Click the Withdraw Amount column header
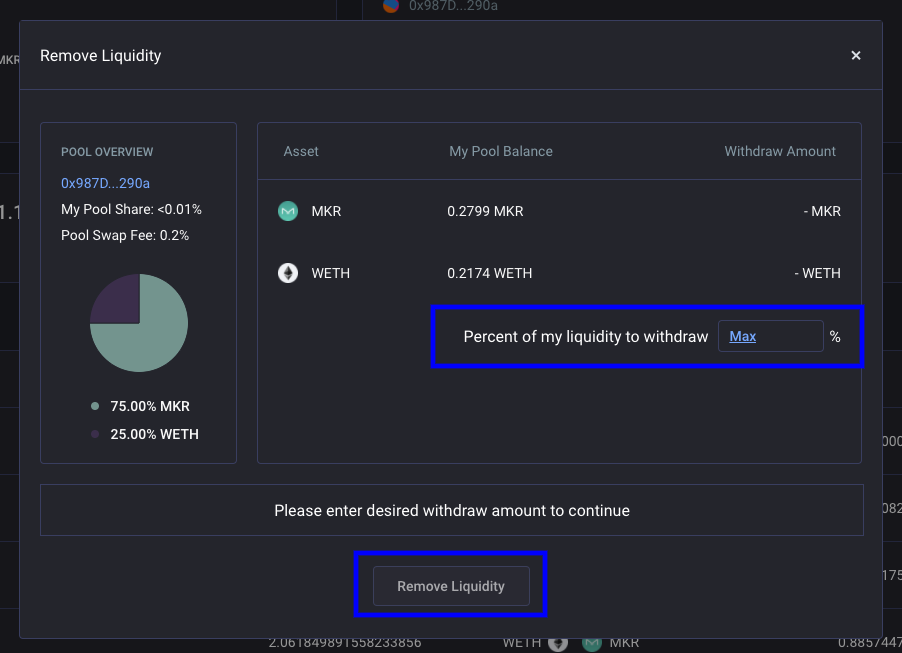Viewport: 902px width, 653px height. [779, 151]
